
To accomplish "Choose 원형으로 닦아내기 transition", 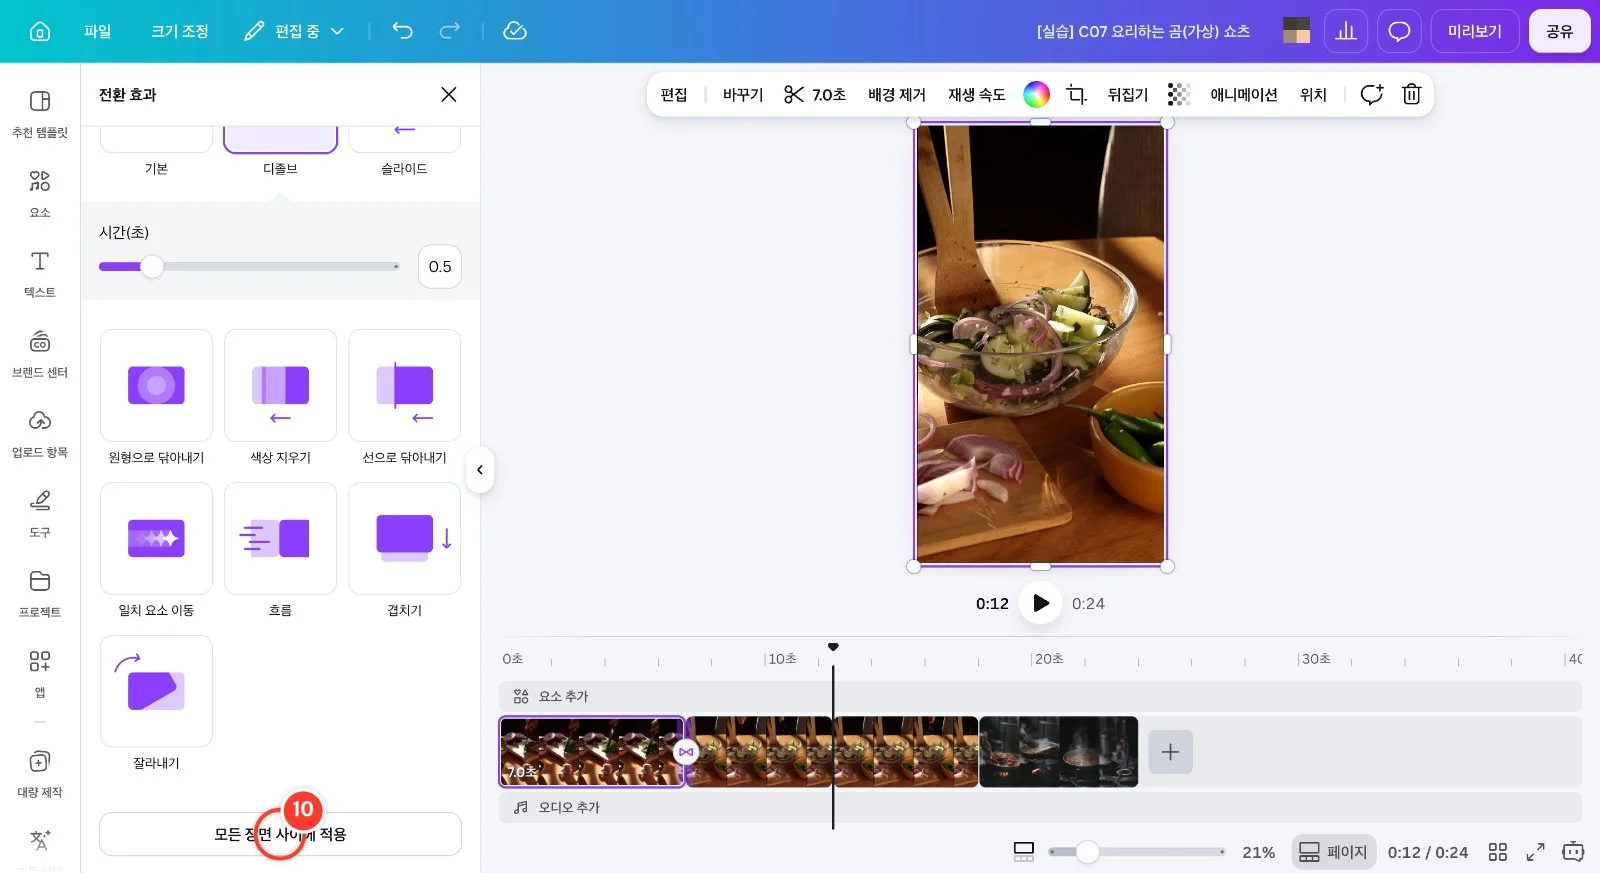I will tap(156, 398).
